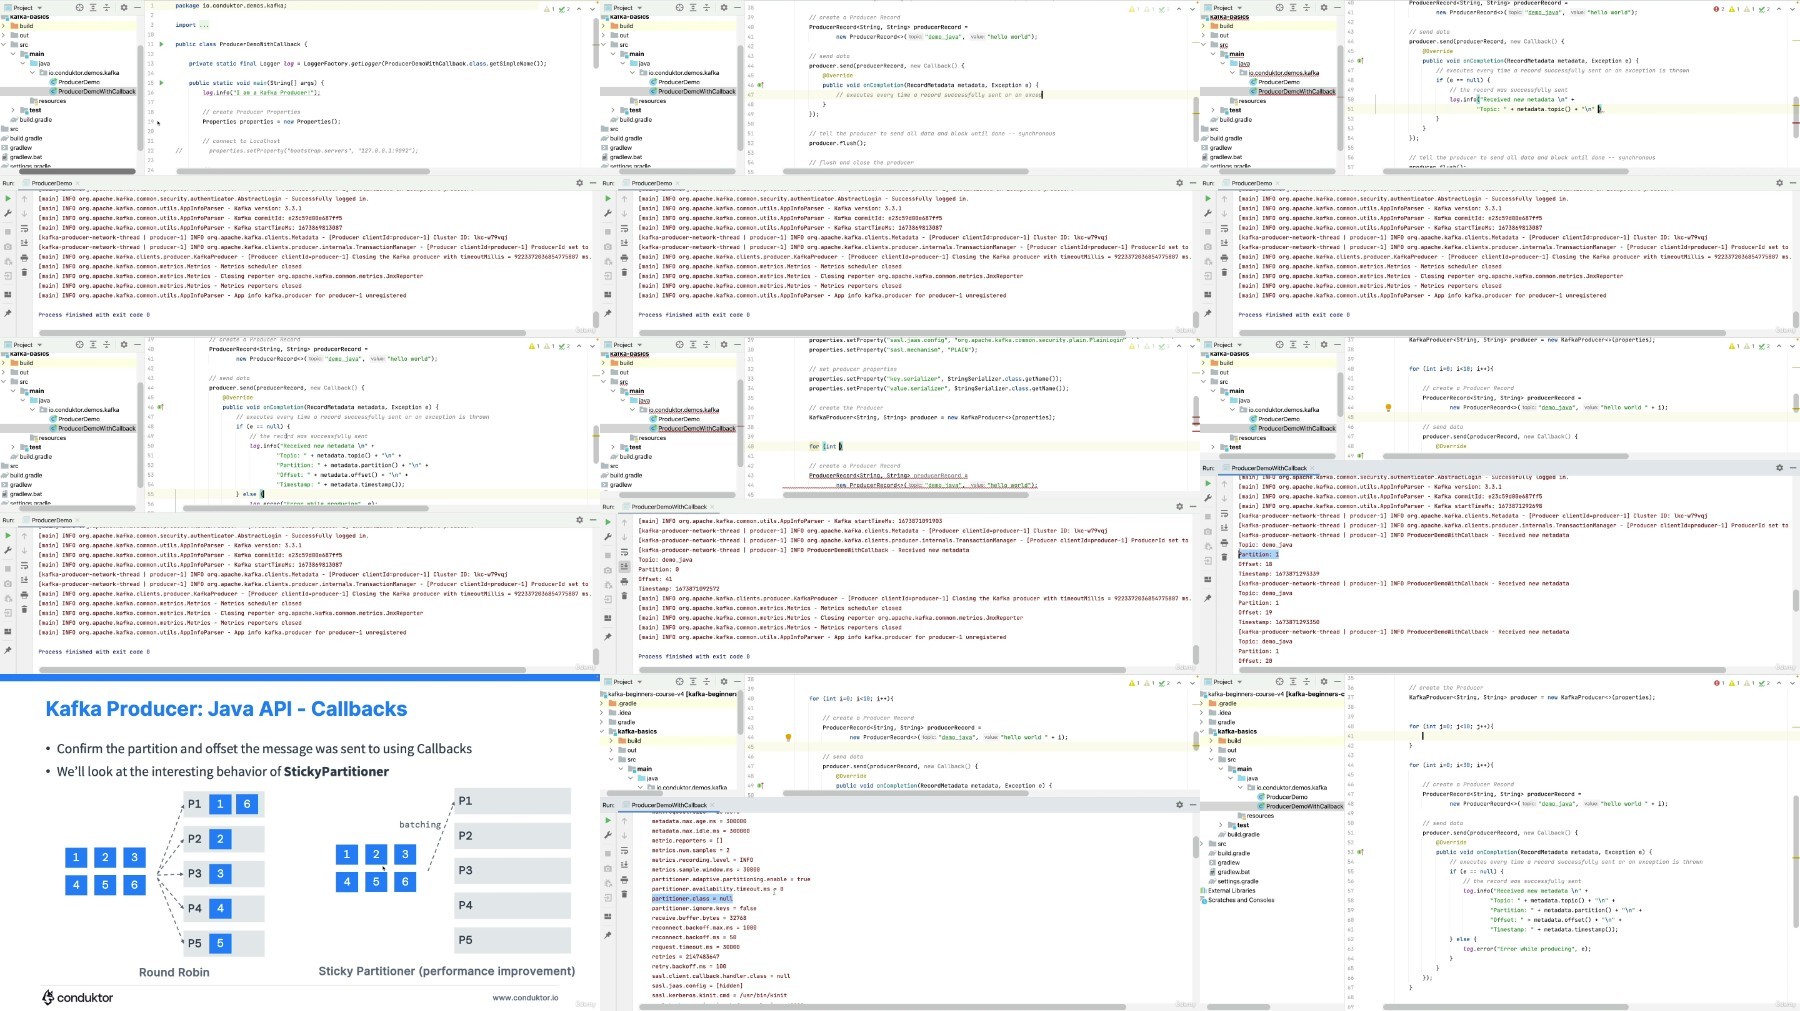This screenshot has height=1011, width=1800.
Task: Click 'retries = 2147483647' output line
Action: (x=686, y=957)
